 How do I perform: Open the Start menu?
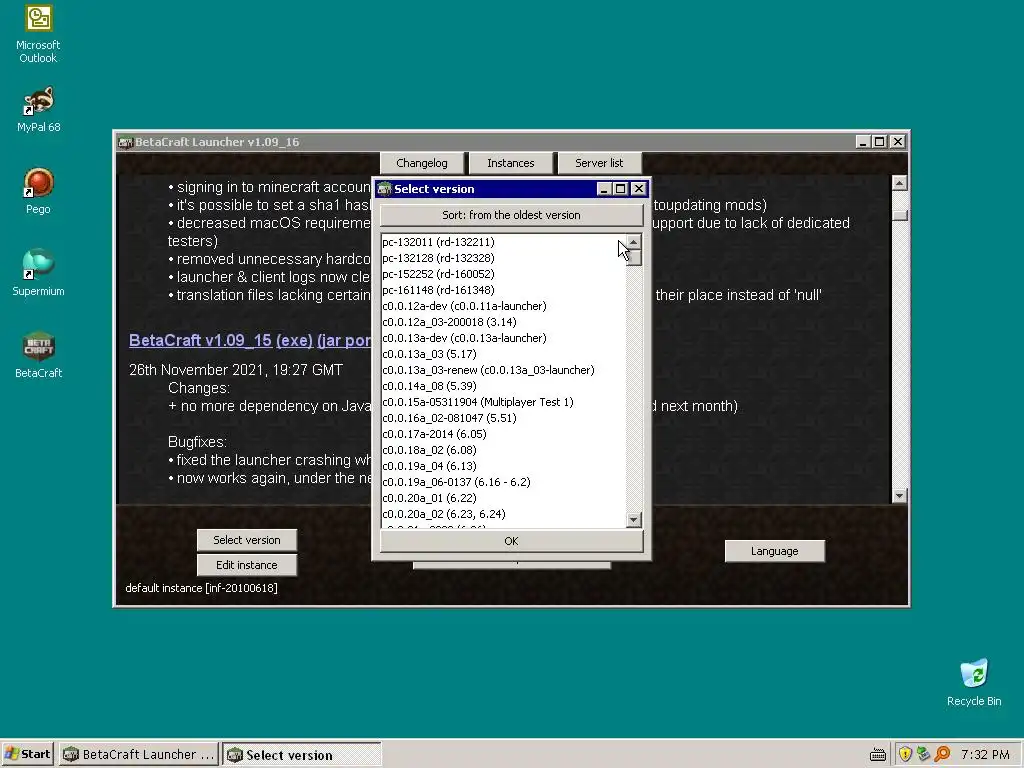pos(27,754)
